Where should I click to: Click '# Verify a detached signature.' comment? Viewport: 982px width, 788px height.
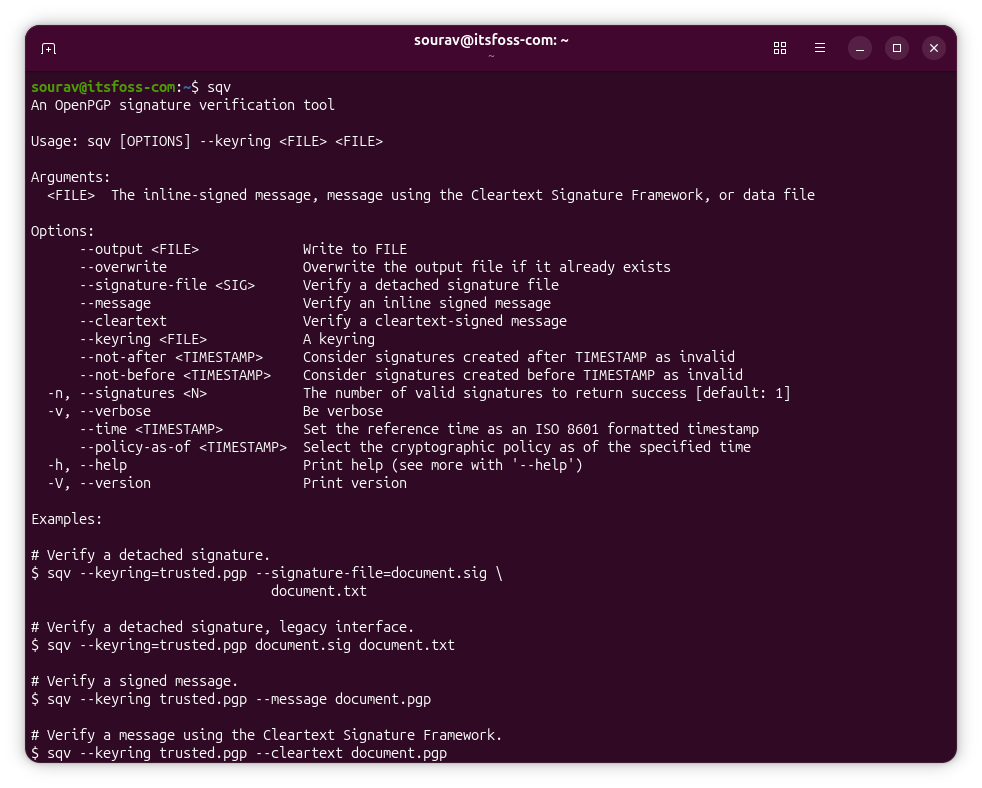pos(151,556)
